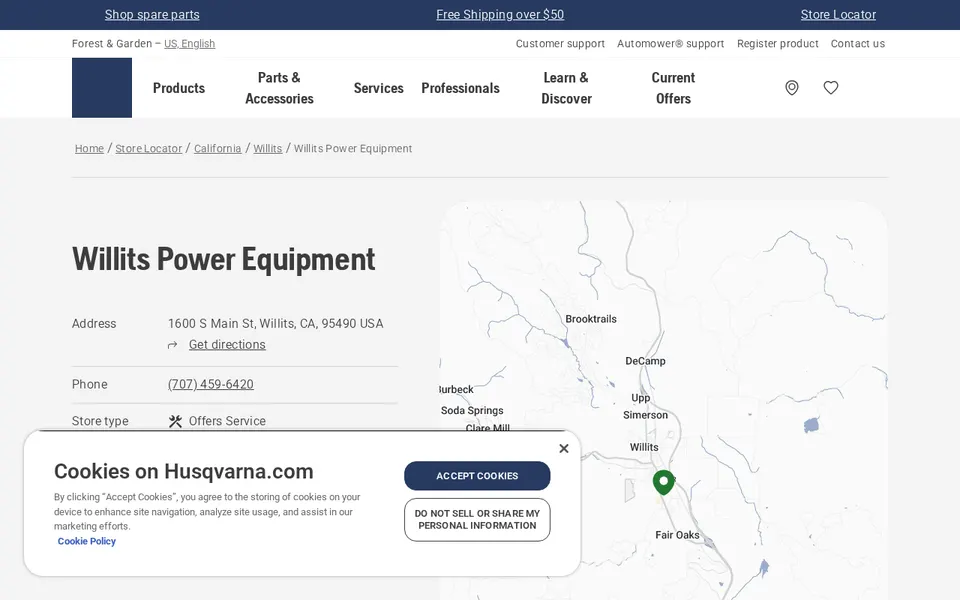This screenshot has width=960, height=600.
Task: Change region via US, English link
Action: pyautogui.click(x=189, y=43)
